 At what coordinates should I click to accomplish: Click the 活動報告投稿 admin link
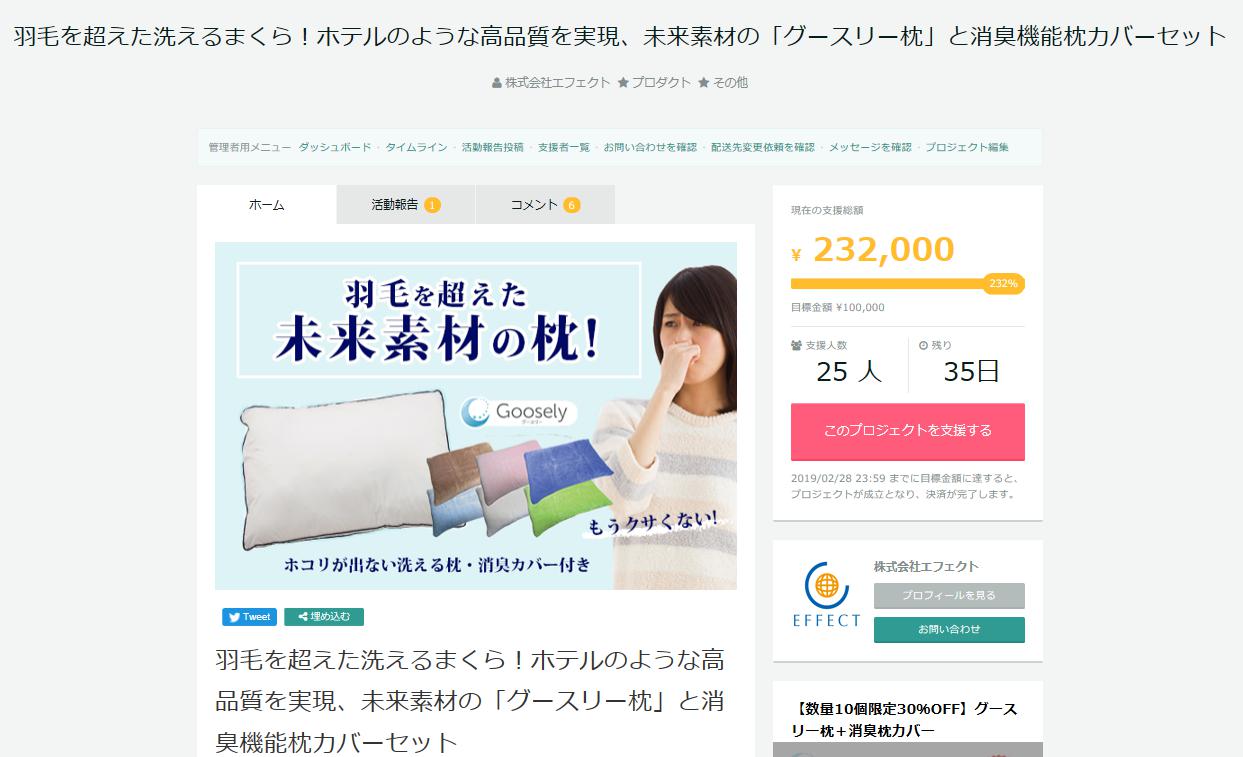tap(492, 147)
